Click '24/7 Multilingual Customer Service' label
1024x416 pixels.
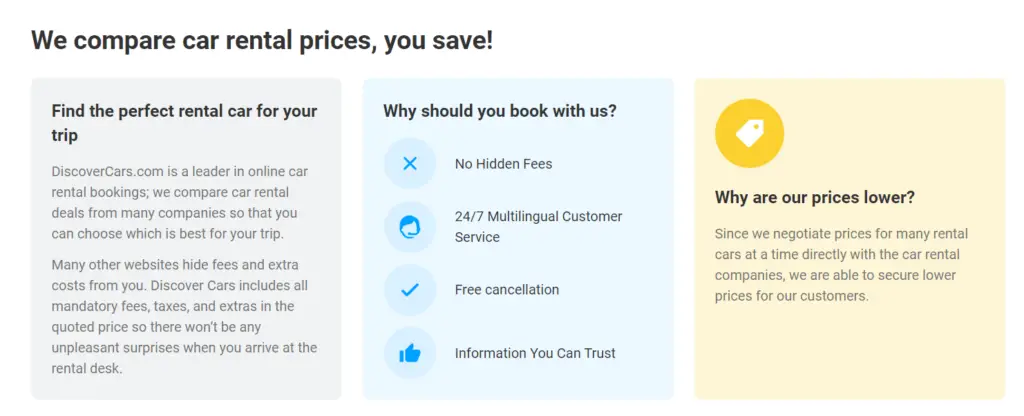pos(539,227)
